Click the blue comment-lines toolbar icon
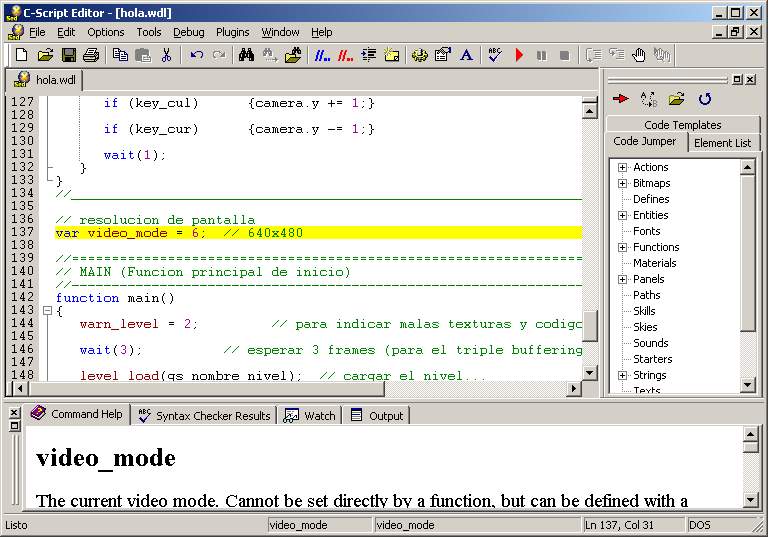This screenshot has width=768, height=537. click(x=322, y=55)
